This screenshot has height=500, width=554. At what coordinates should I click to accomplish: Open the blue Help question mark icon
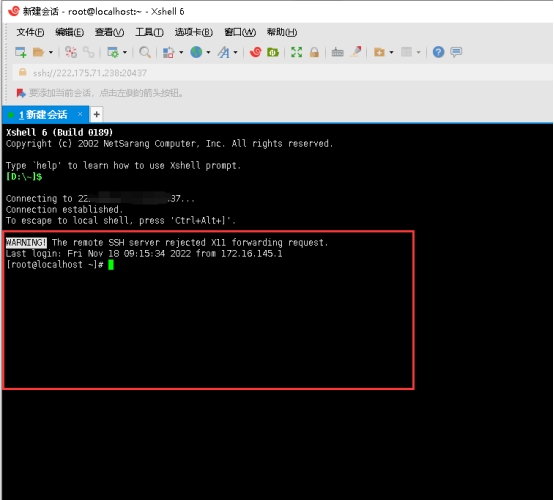[x=438, y=52]
